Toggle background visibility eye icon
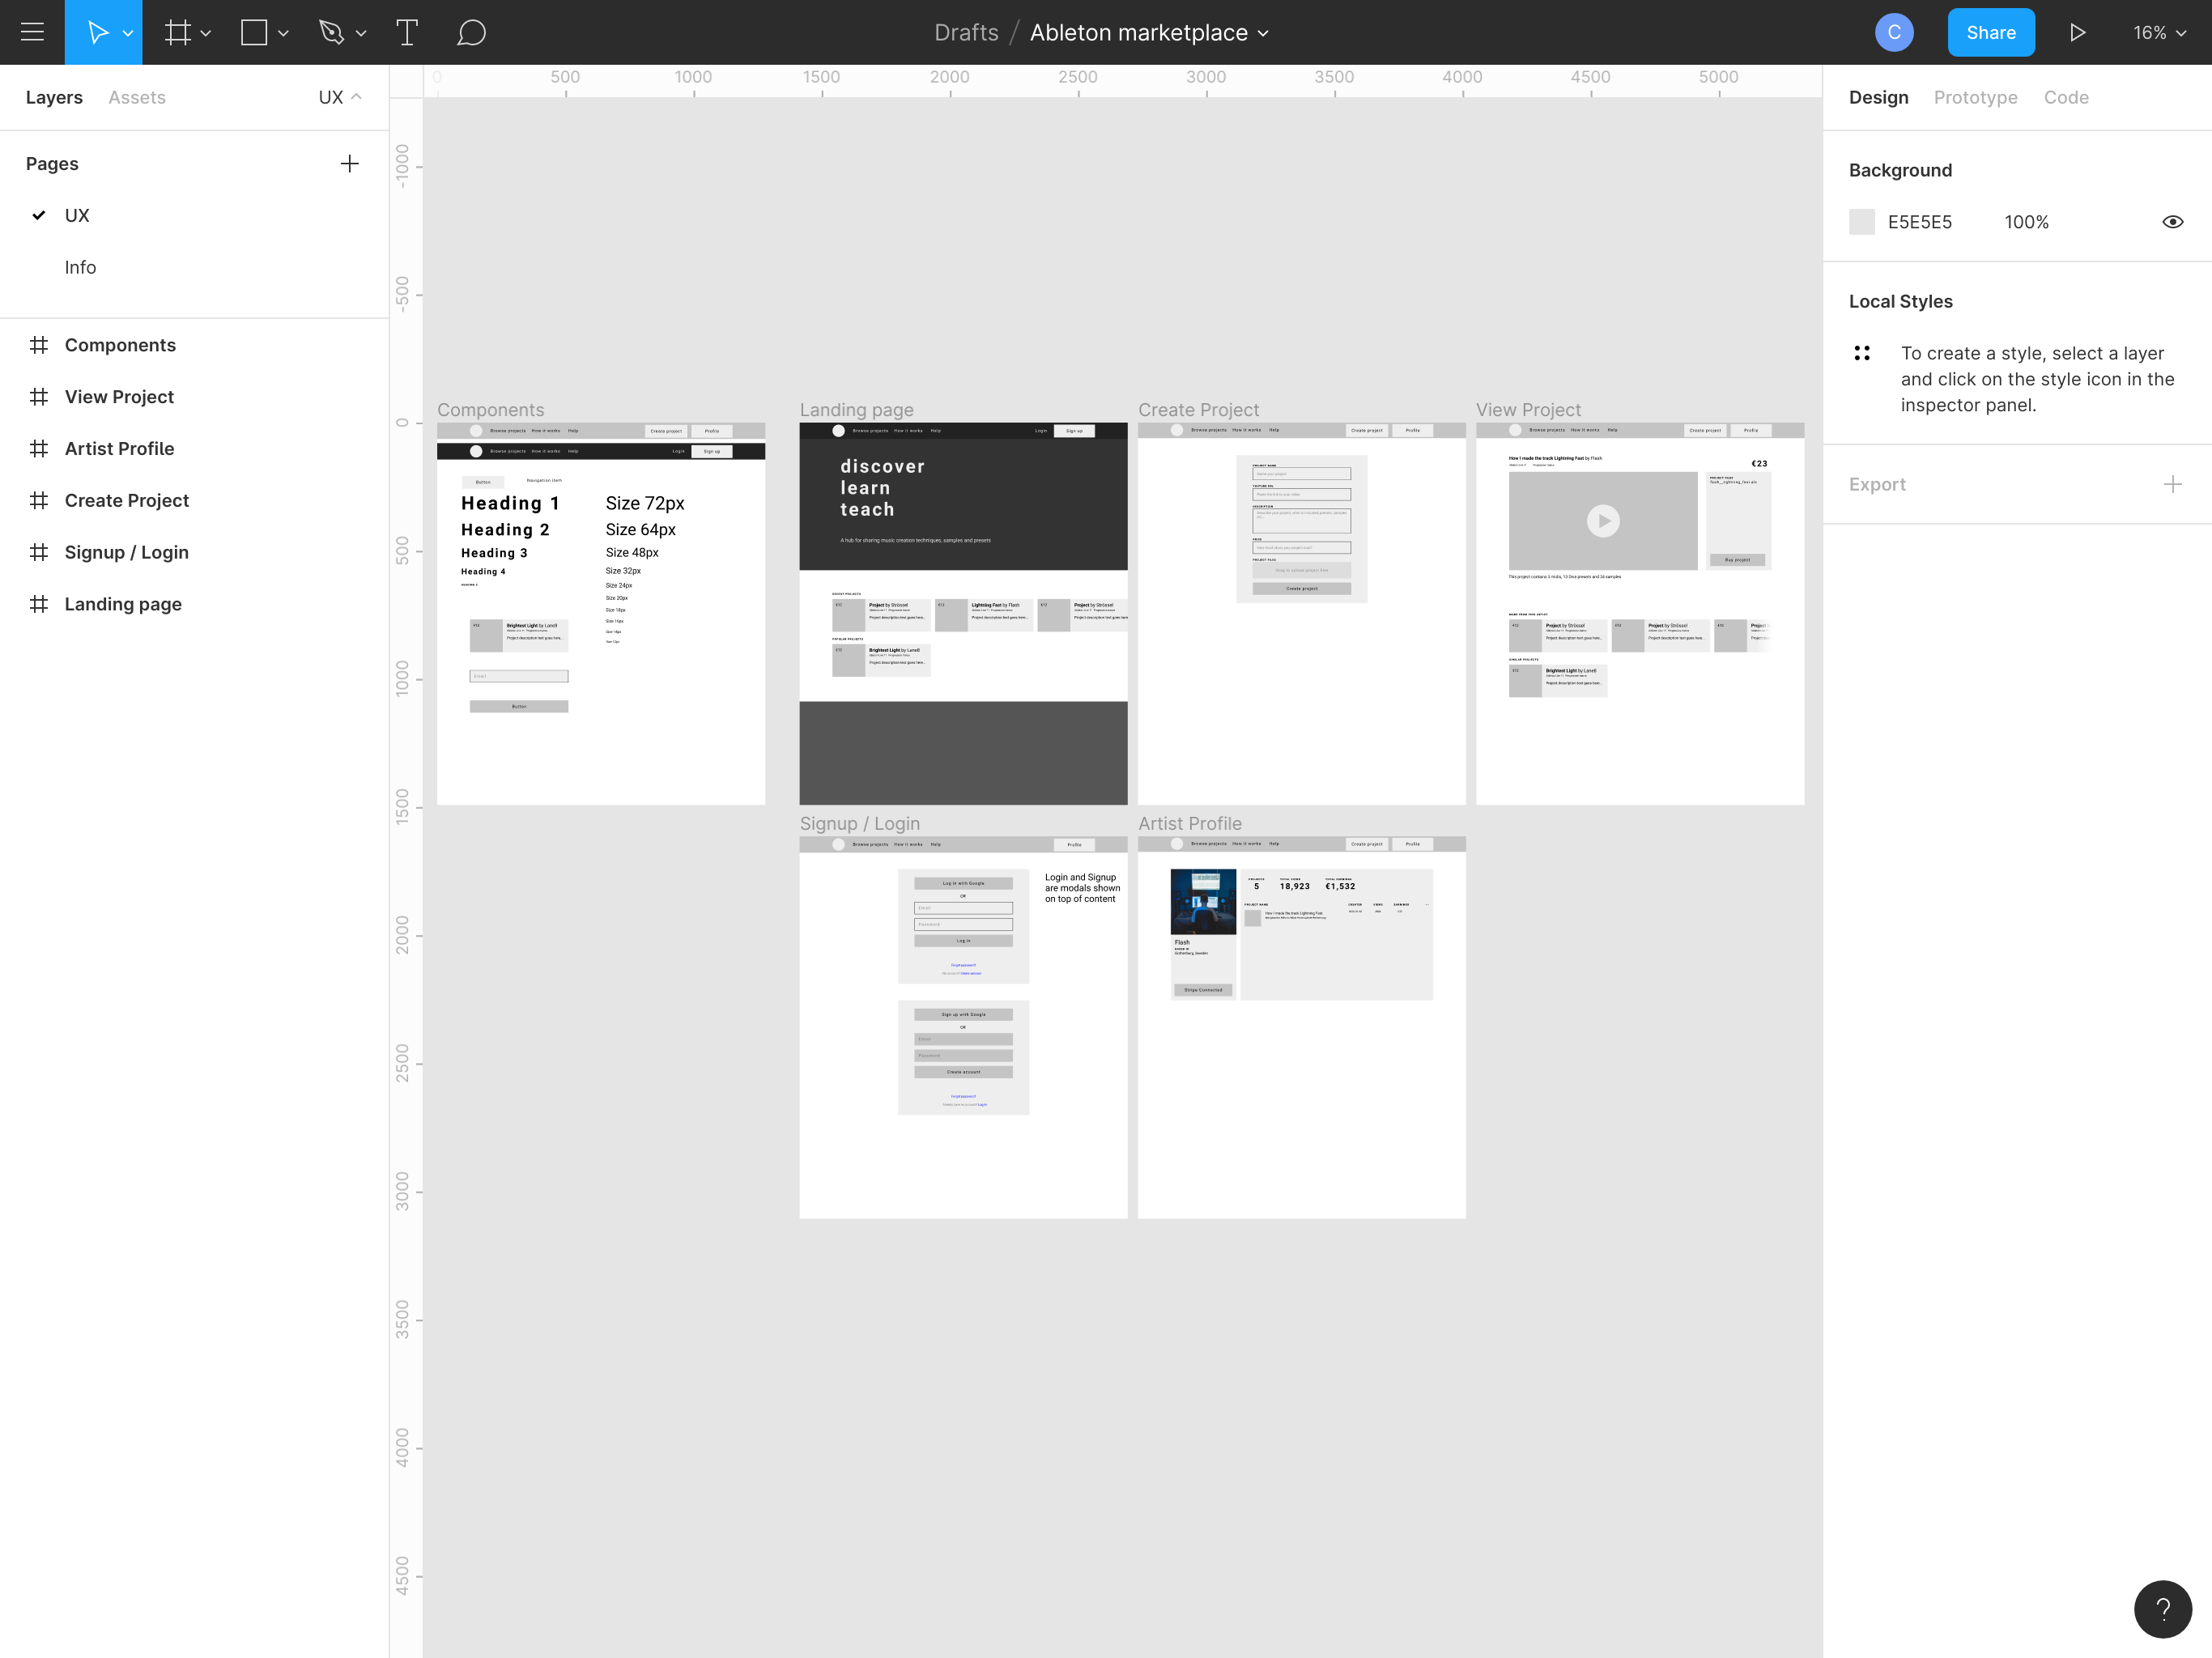Screen dimensions: 2212x1658 (x=2172, y=222)
